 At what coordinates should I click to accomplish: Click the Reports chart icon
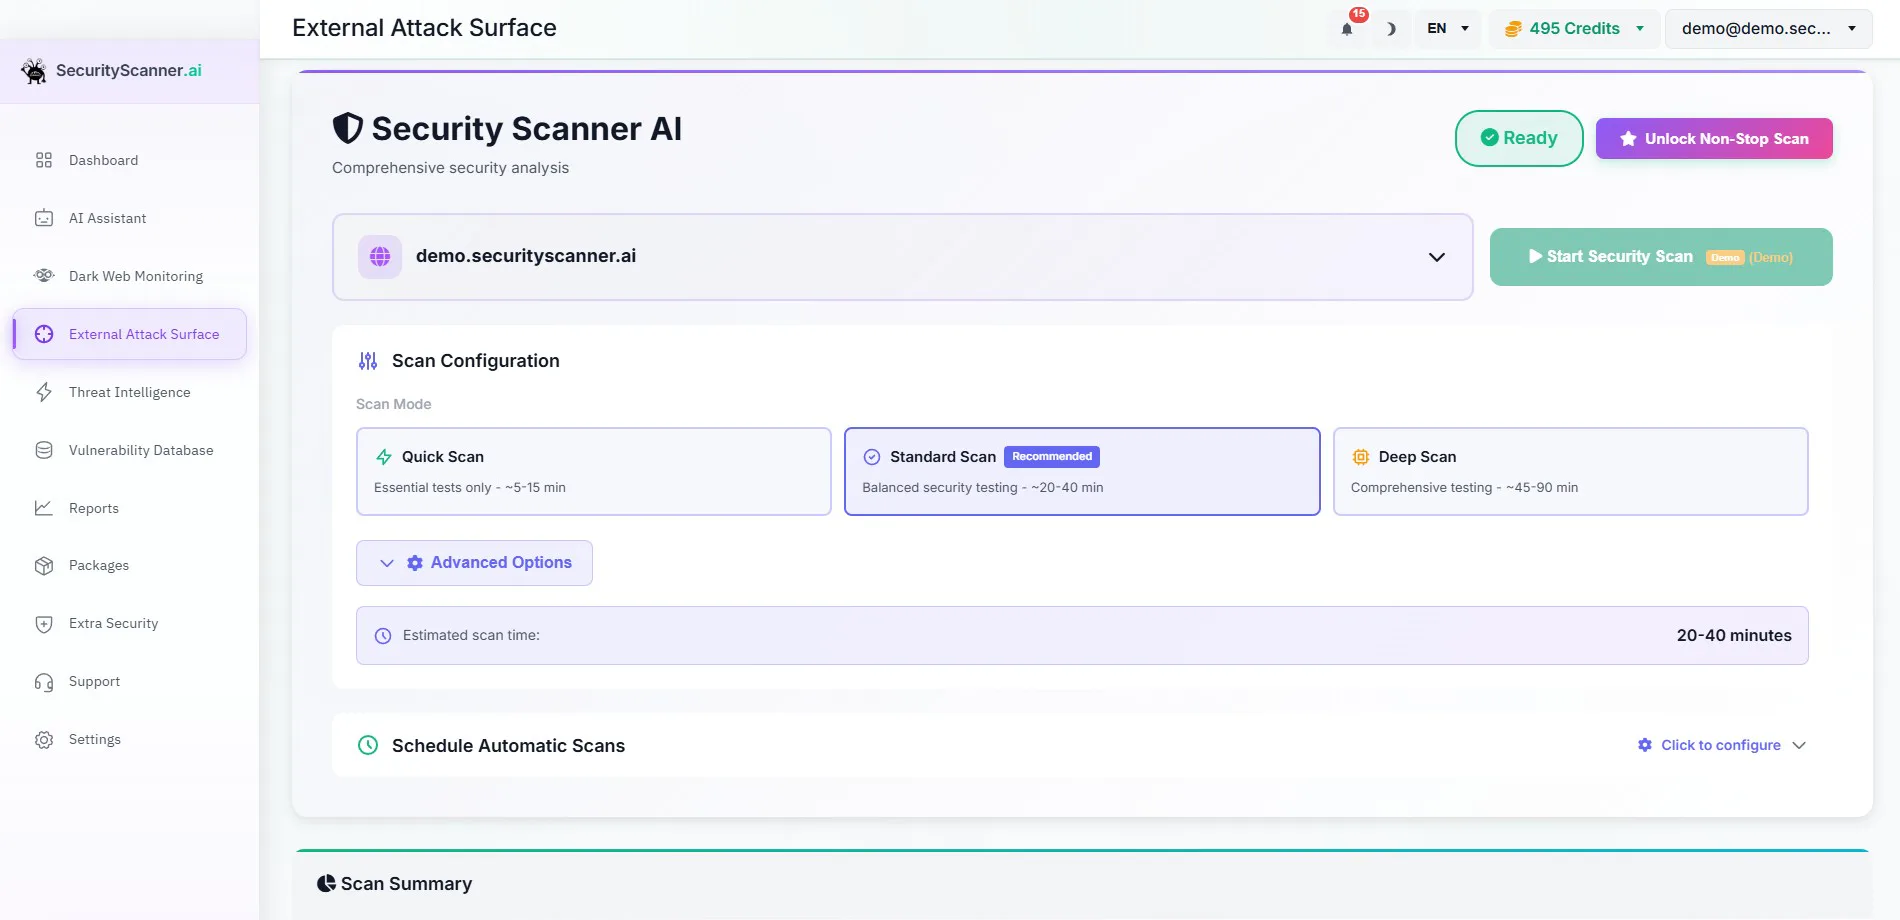coord(44,508)
